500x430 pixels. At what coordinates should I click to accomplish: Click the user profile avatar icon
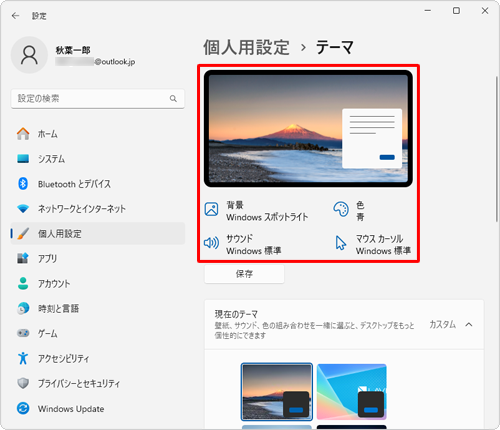[29, 55]
